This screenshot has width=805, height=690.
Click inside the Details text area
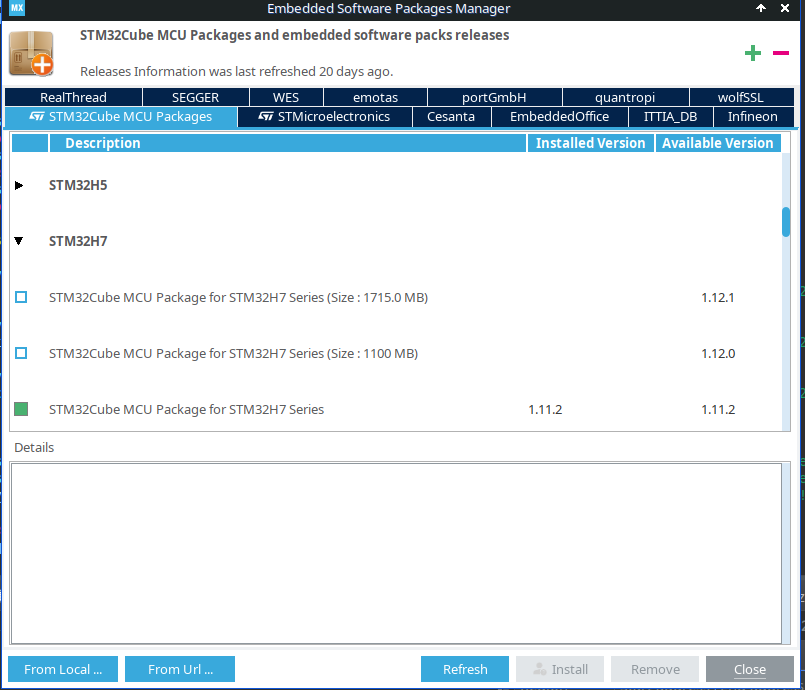pos(396,553)
